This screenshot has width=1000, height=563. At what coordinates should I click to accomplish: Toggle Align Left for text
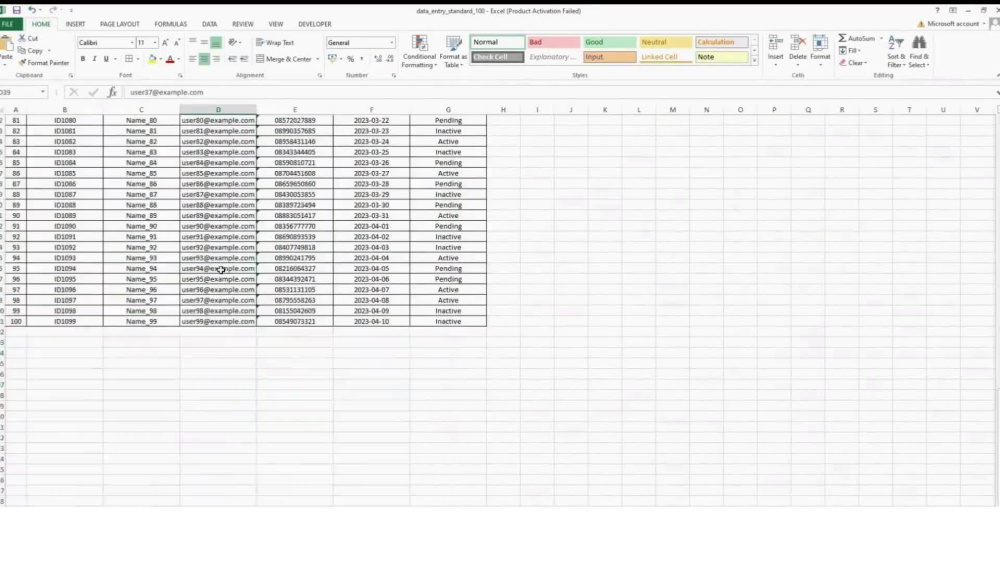[x=193, y=59]
